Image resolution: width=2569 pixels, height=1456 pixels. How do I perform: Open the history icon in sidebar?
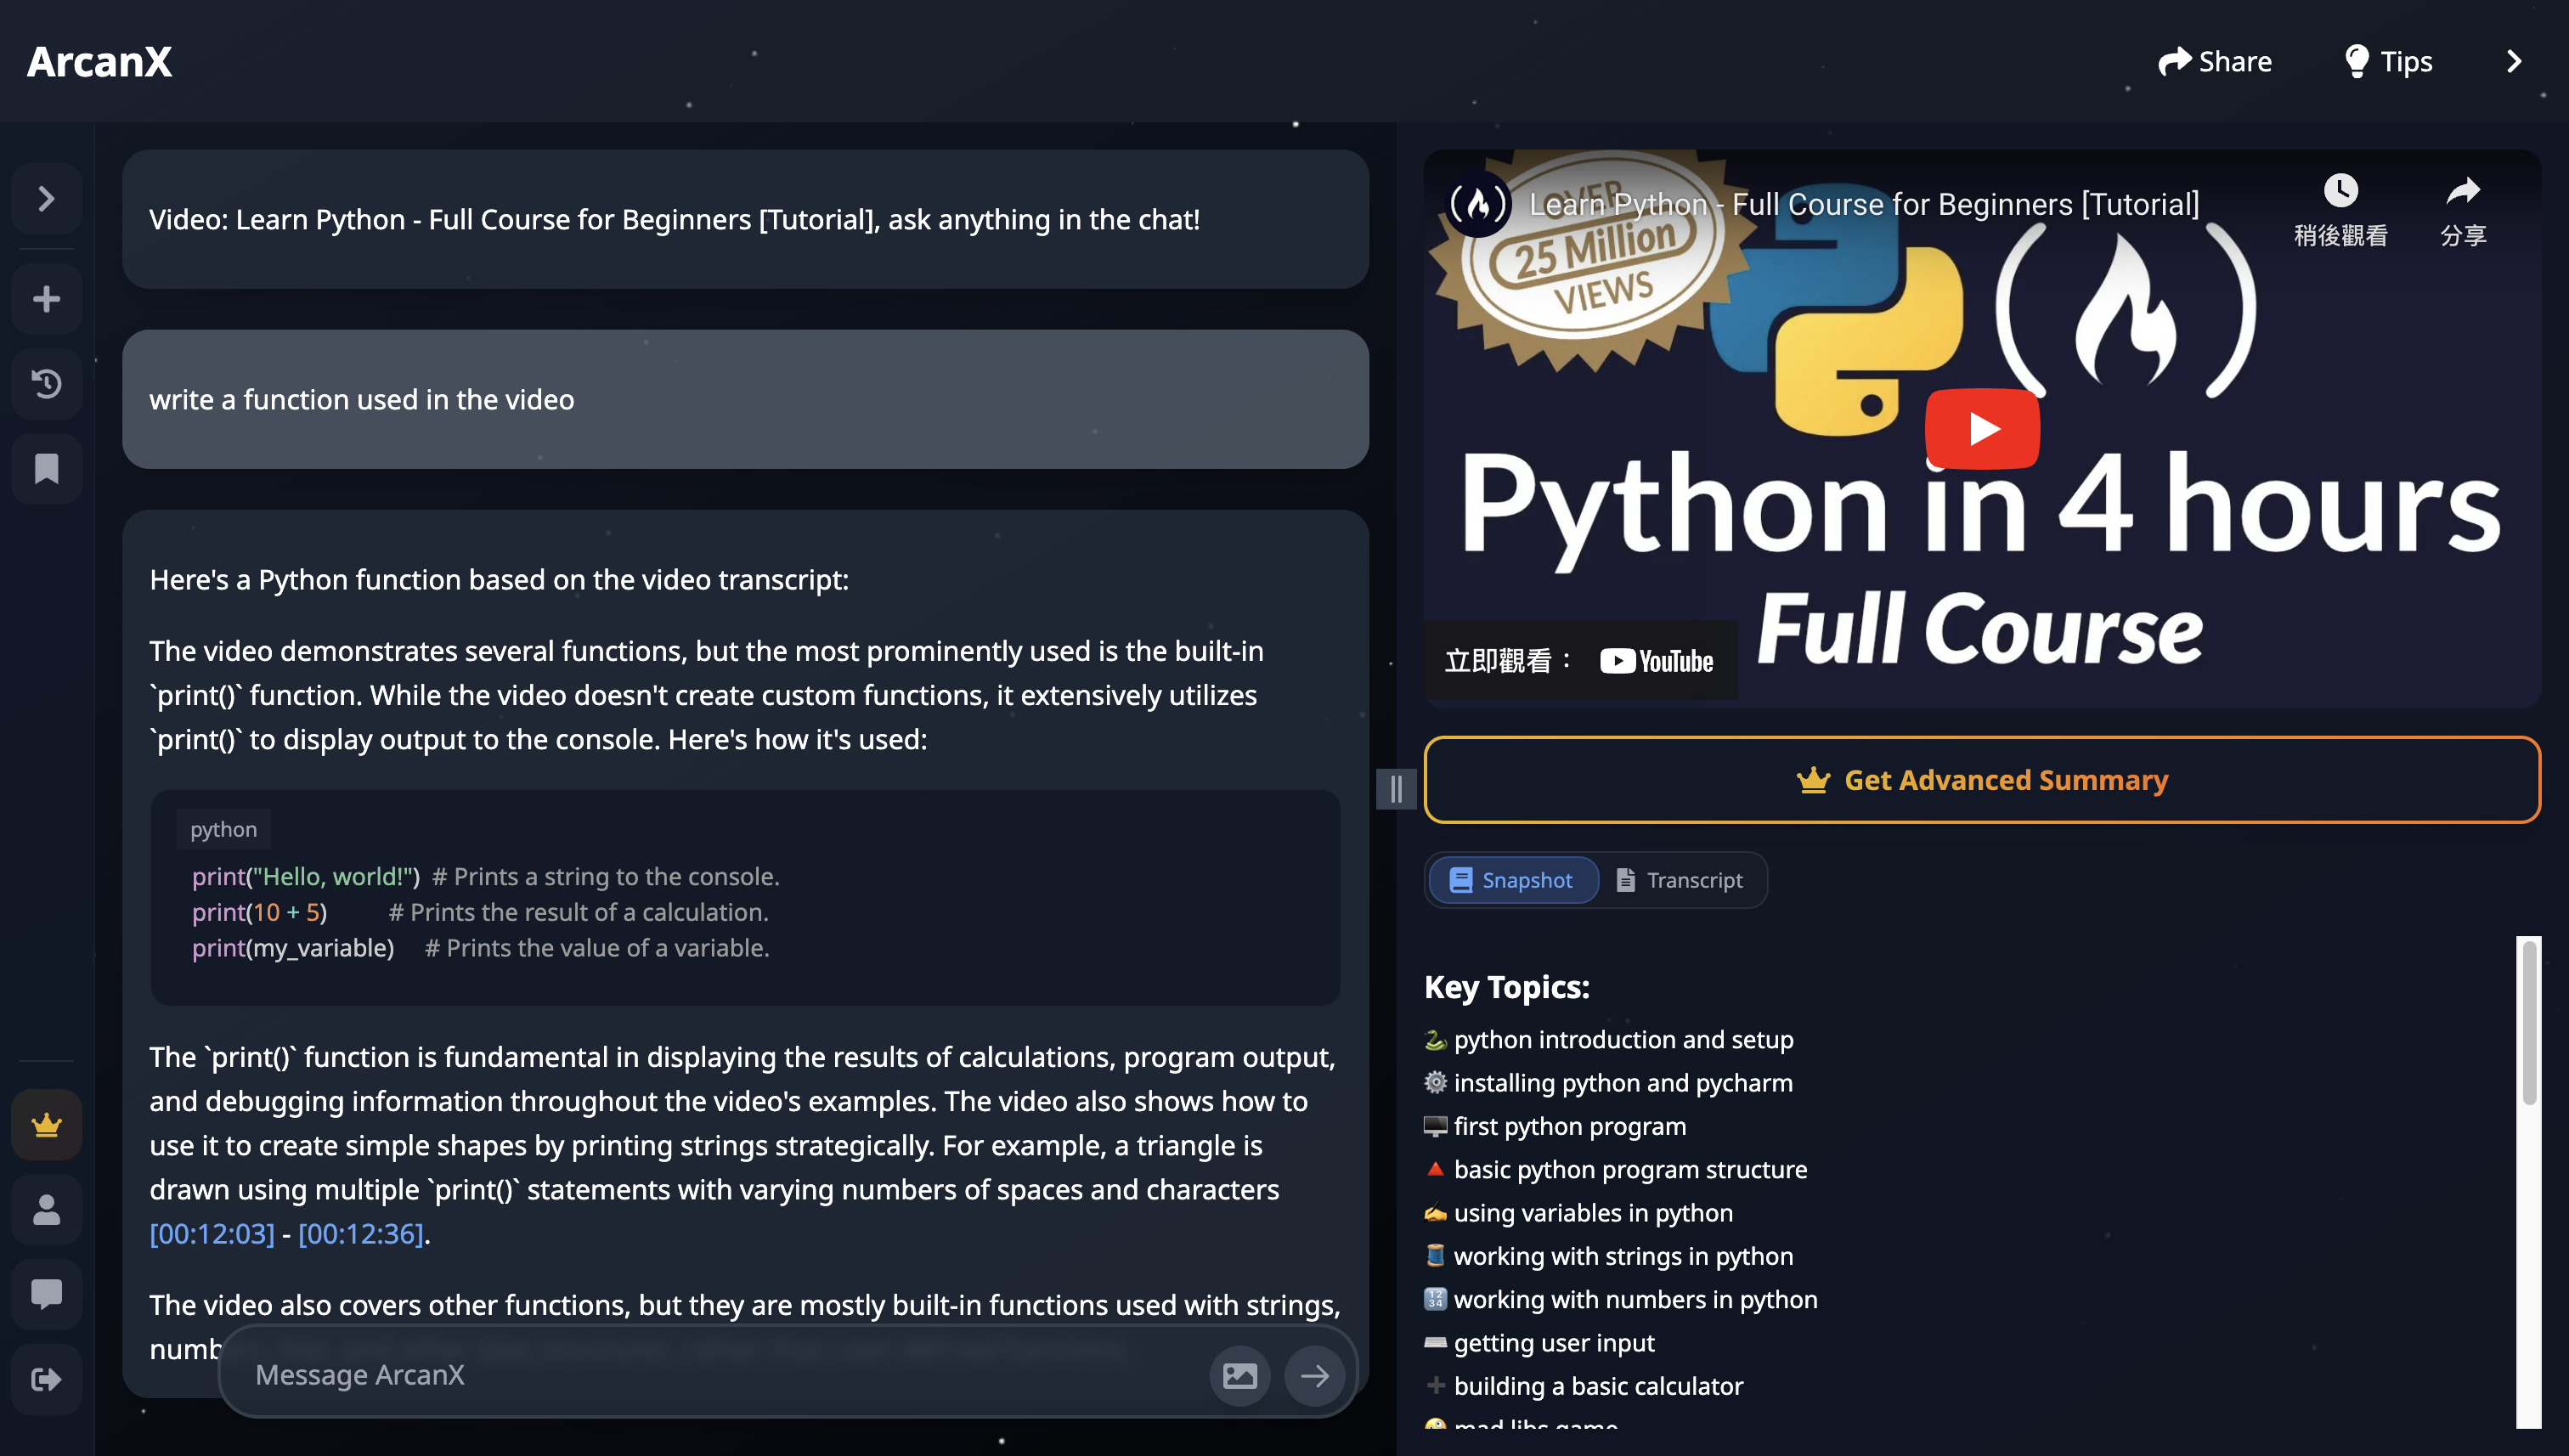click(46, 384)
